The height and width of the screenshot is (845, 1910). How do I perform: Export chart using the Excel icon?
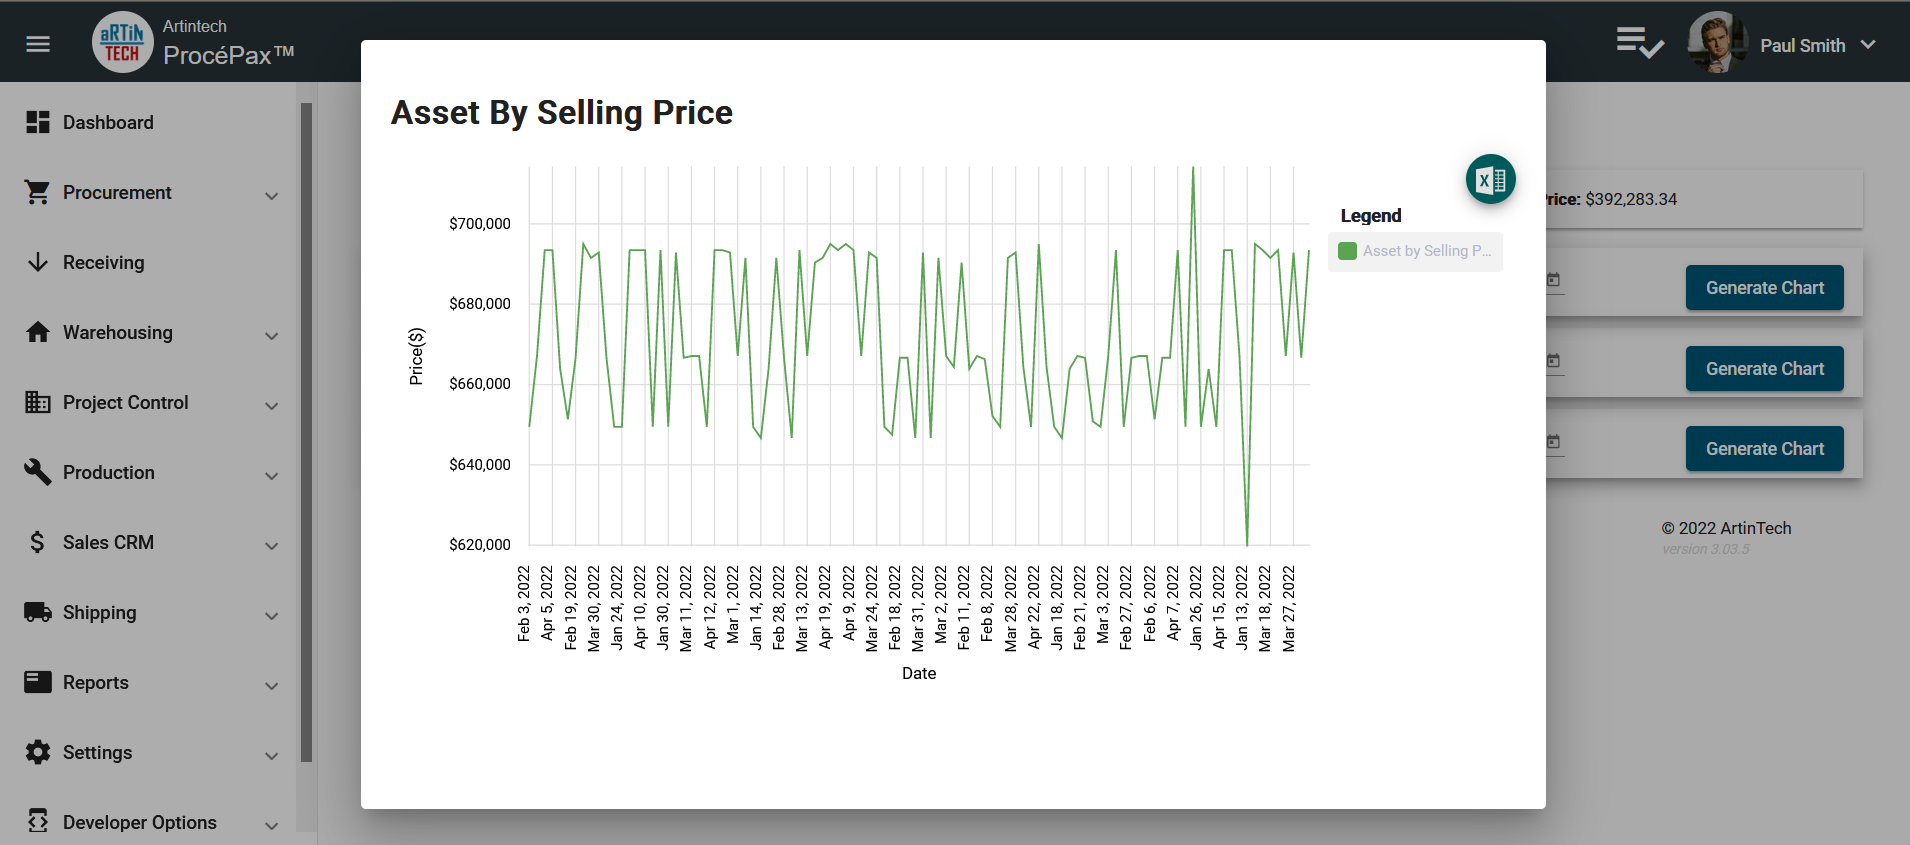[x=1490, y=179]
